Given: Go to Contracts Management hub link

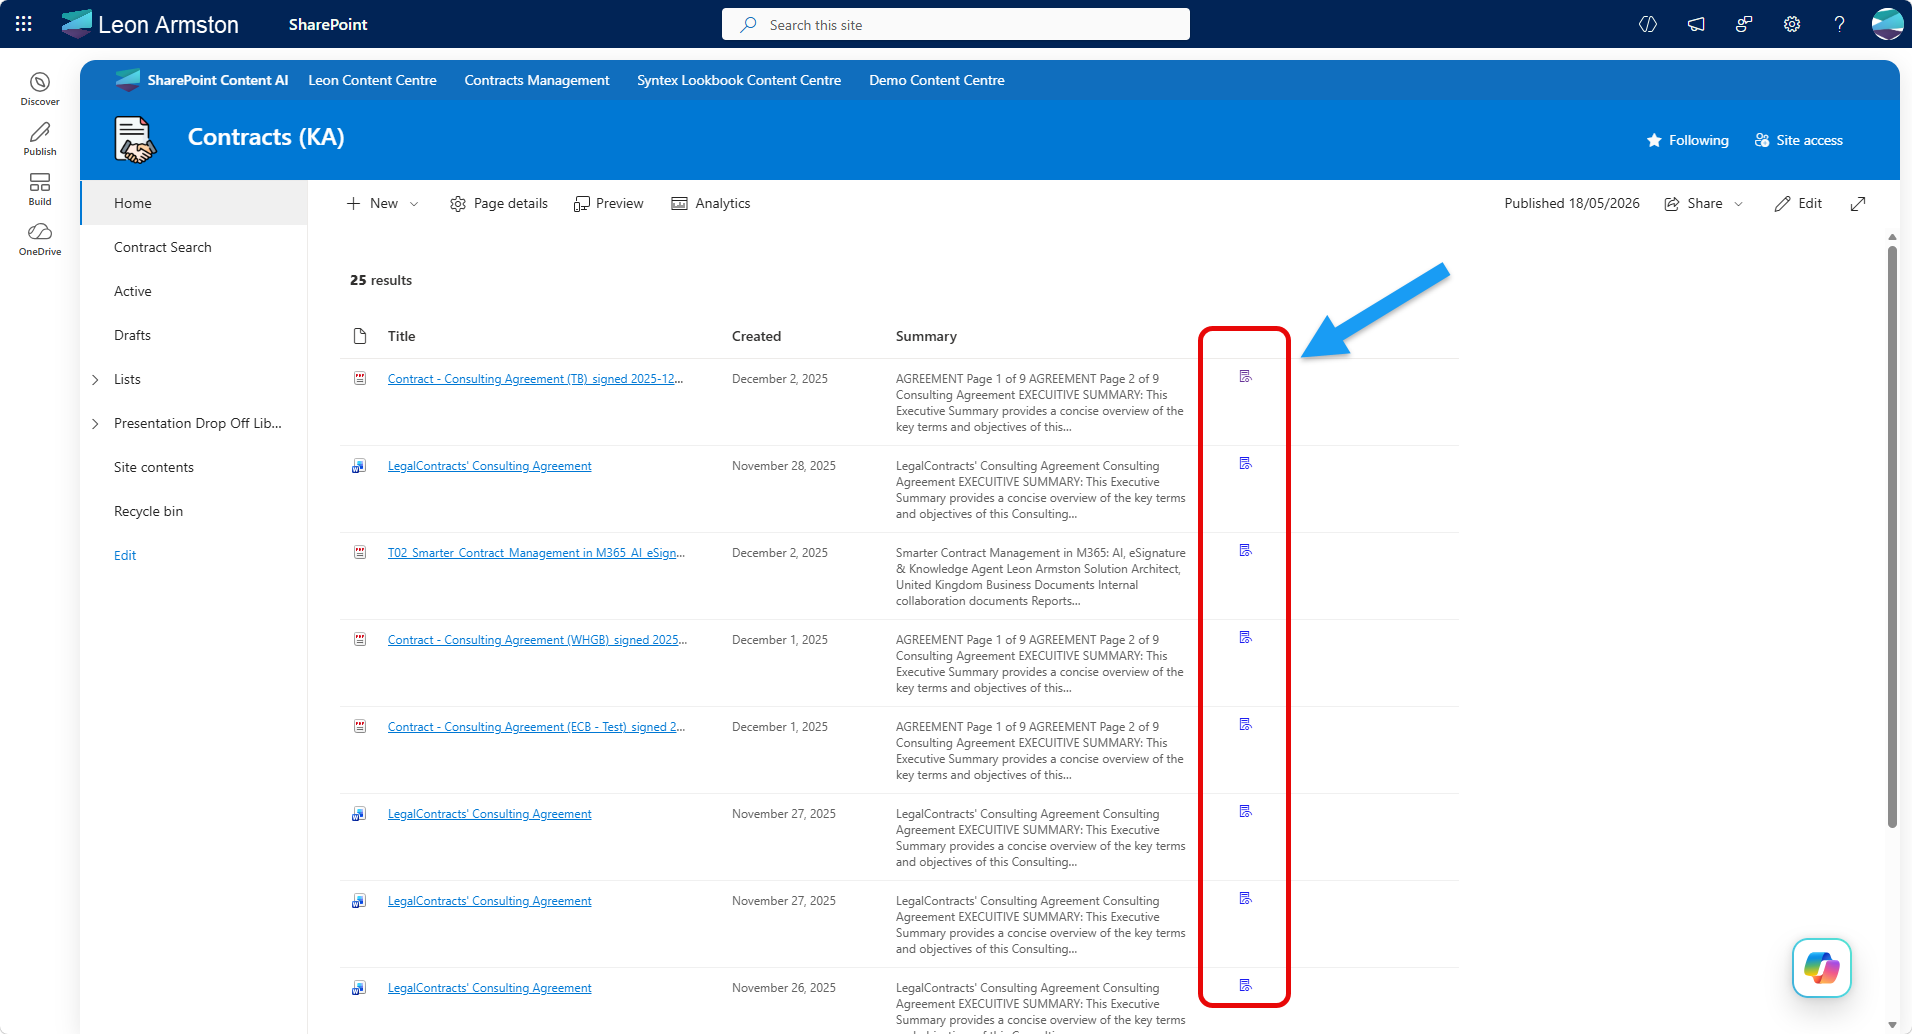Looking at the screenshot, I should (537, 80).
